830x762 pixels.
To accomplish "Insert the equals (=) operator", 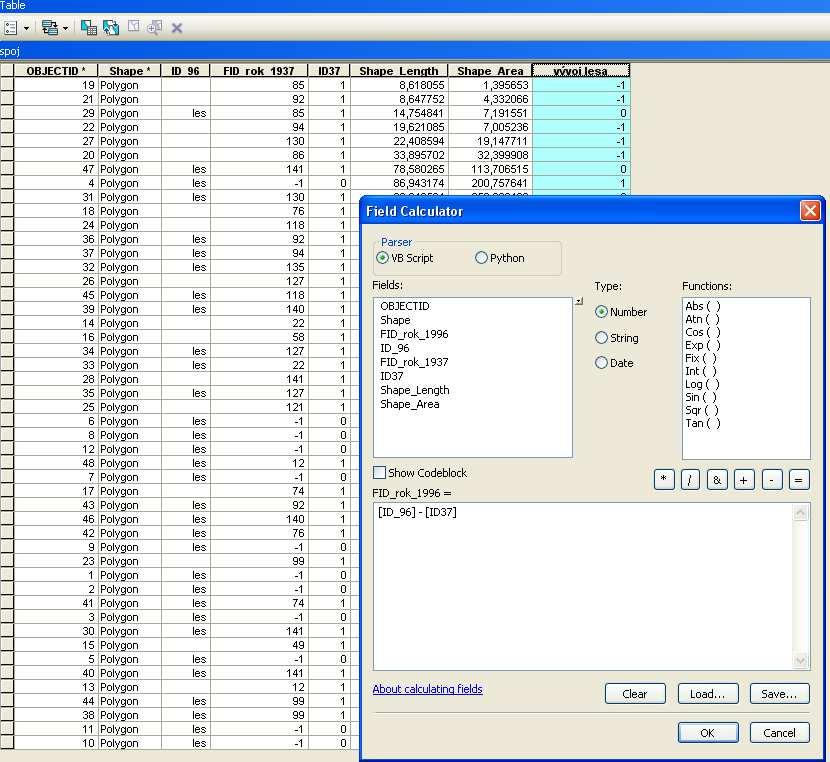I will tap(799, 480).
